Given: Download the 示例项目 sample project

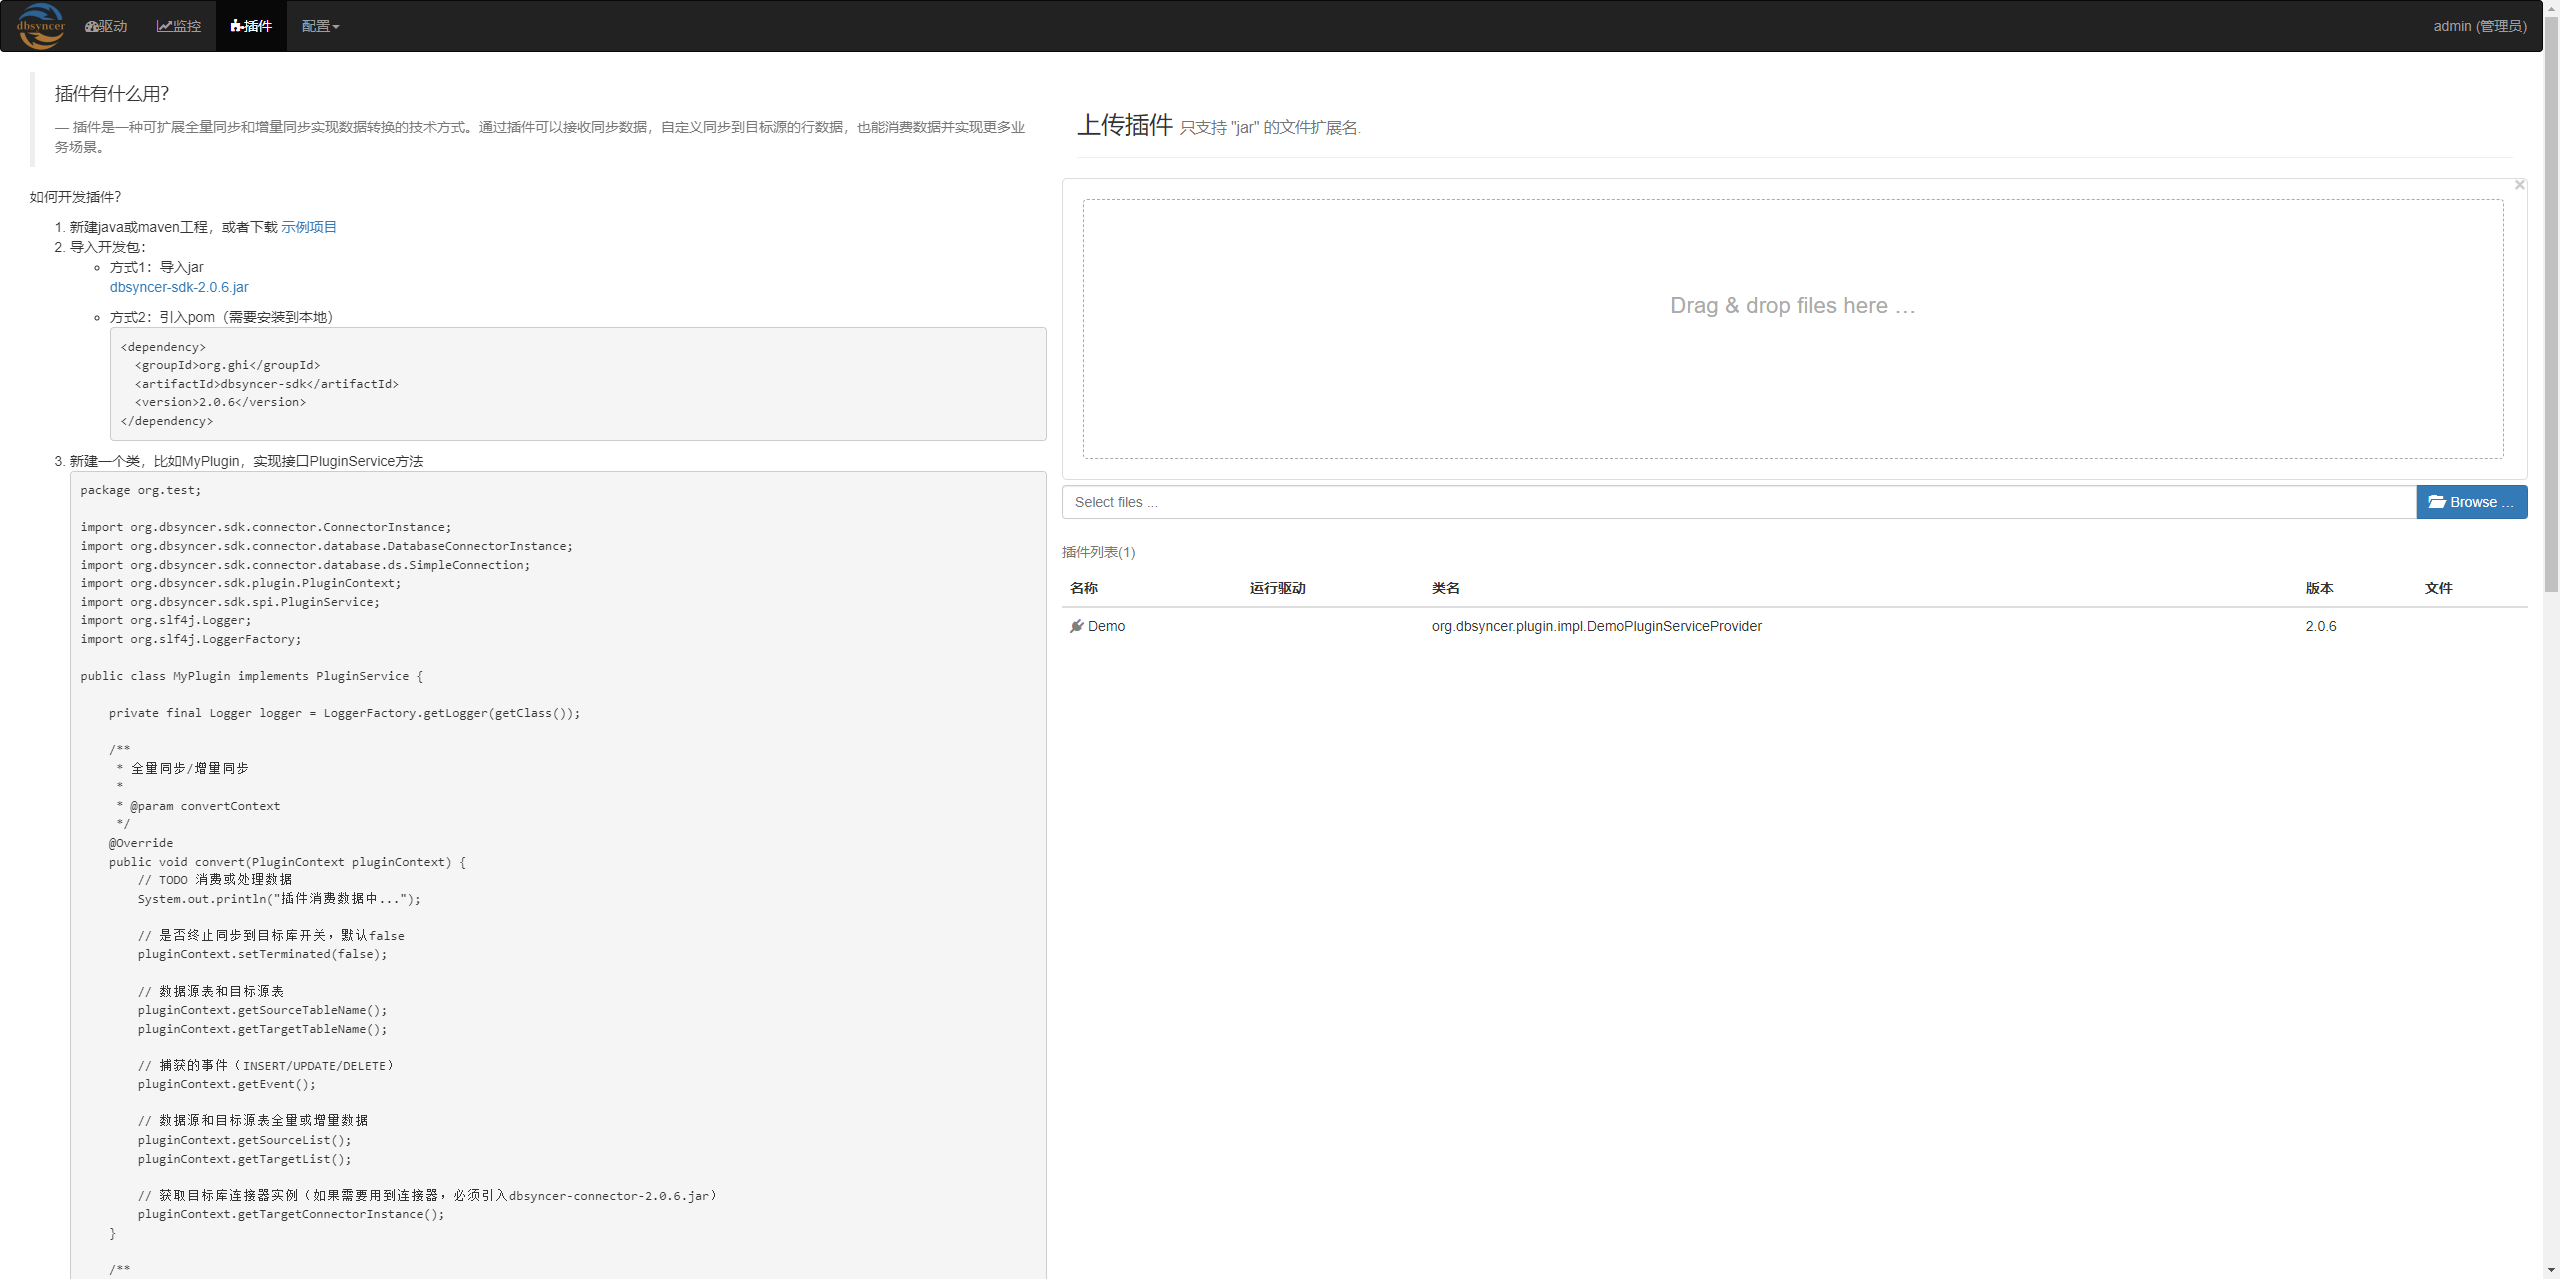Looking at the screenshot, I should (x=308, y=227).
